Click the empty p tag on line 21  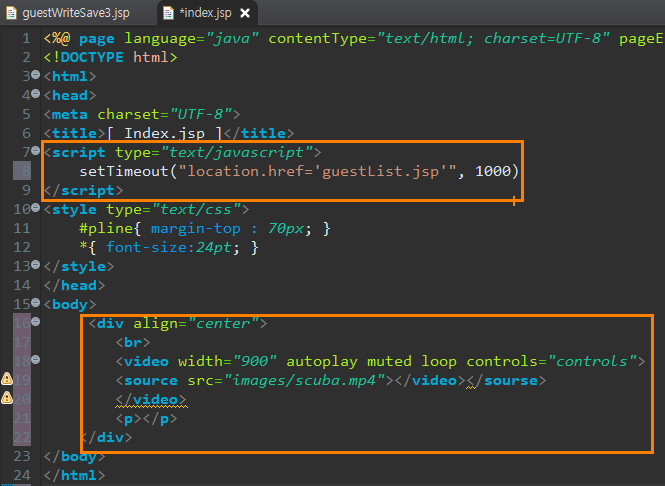click(x=146, y=419)
